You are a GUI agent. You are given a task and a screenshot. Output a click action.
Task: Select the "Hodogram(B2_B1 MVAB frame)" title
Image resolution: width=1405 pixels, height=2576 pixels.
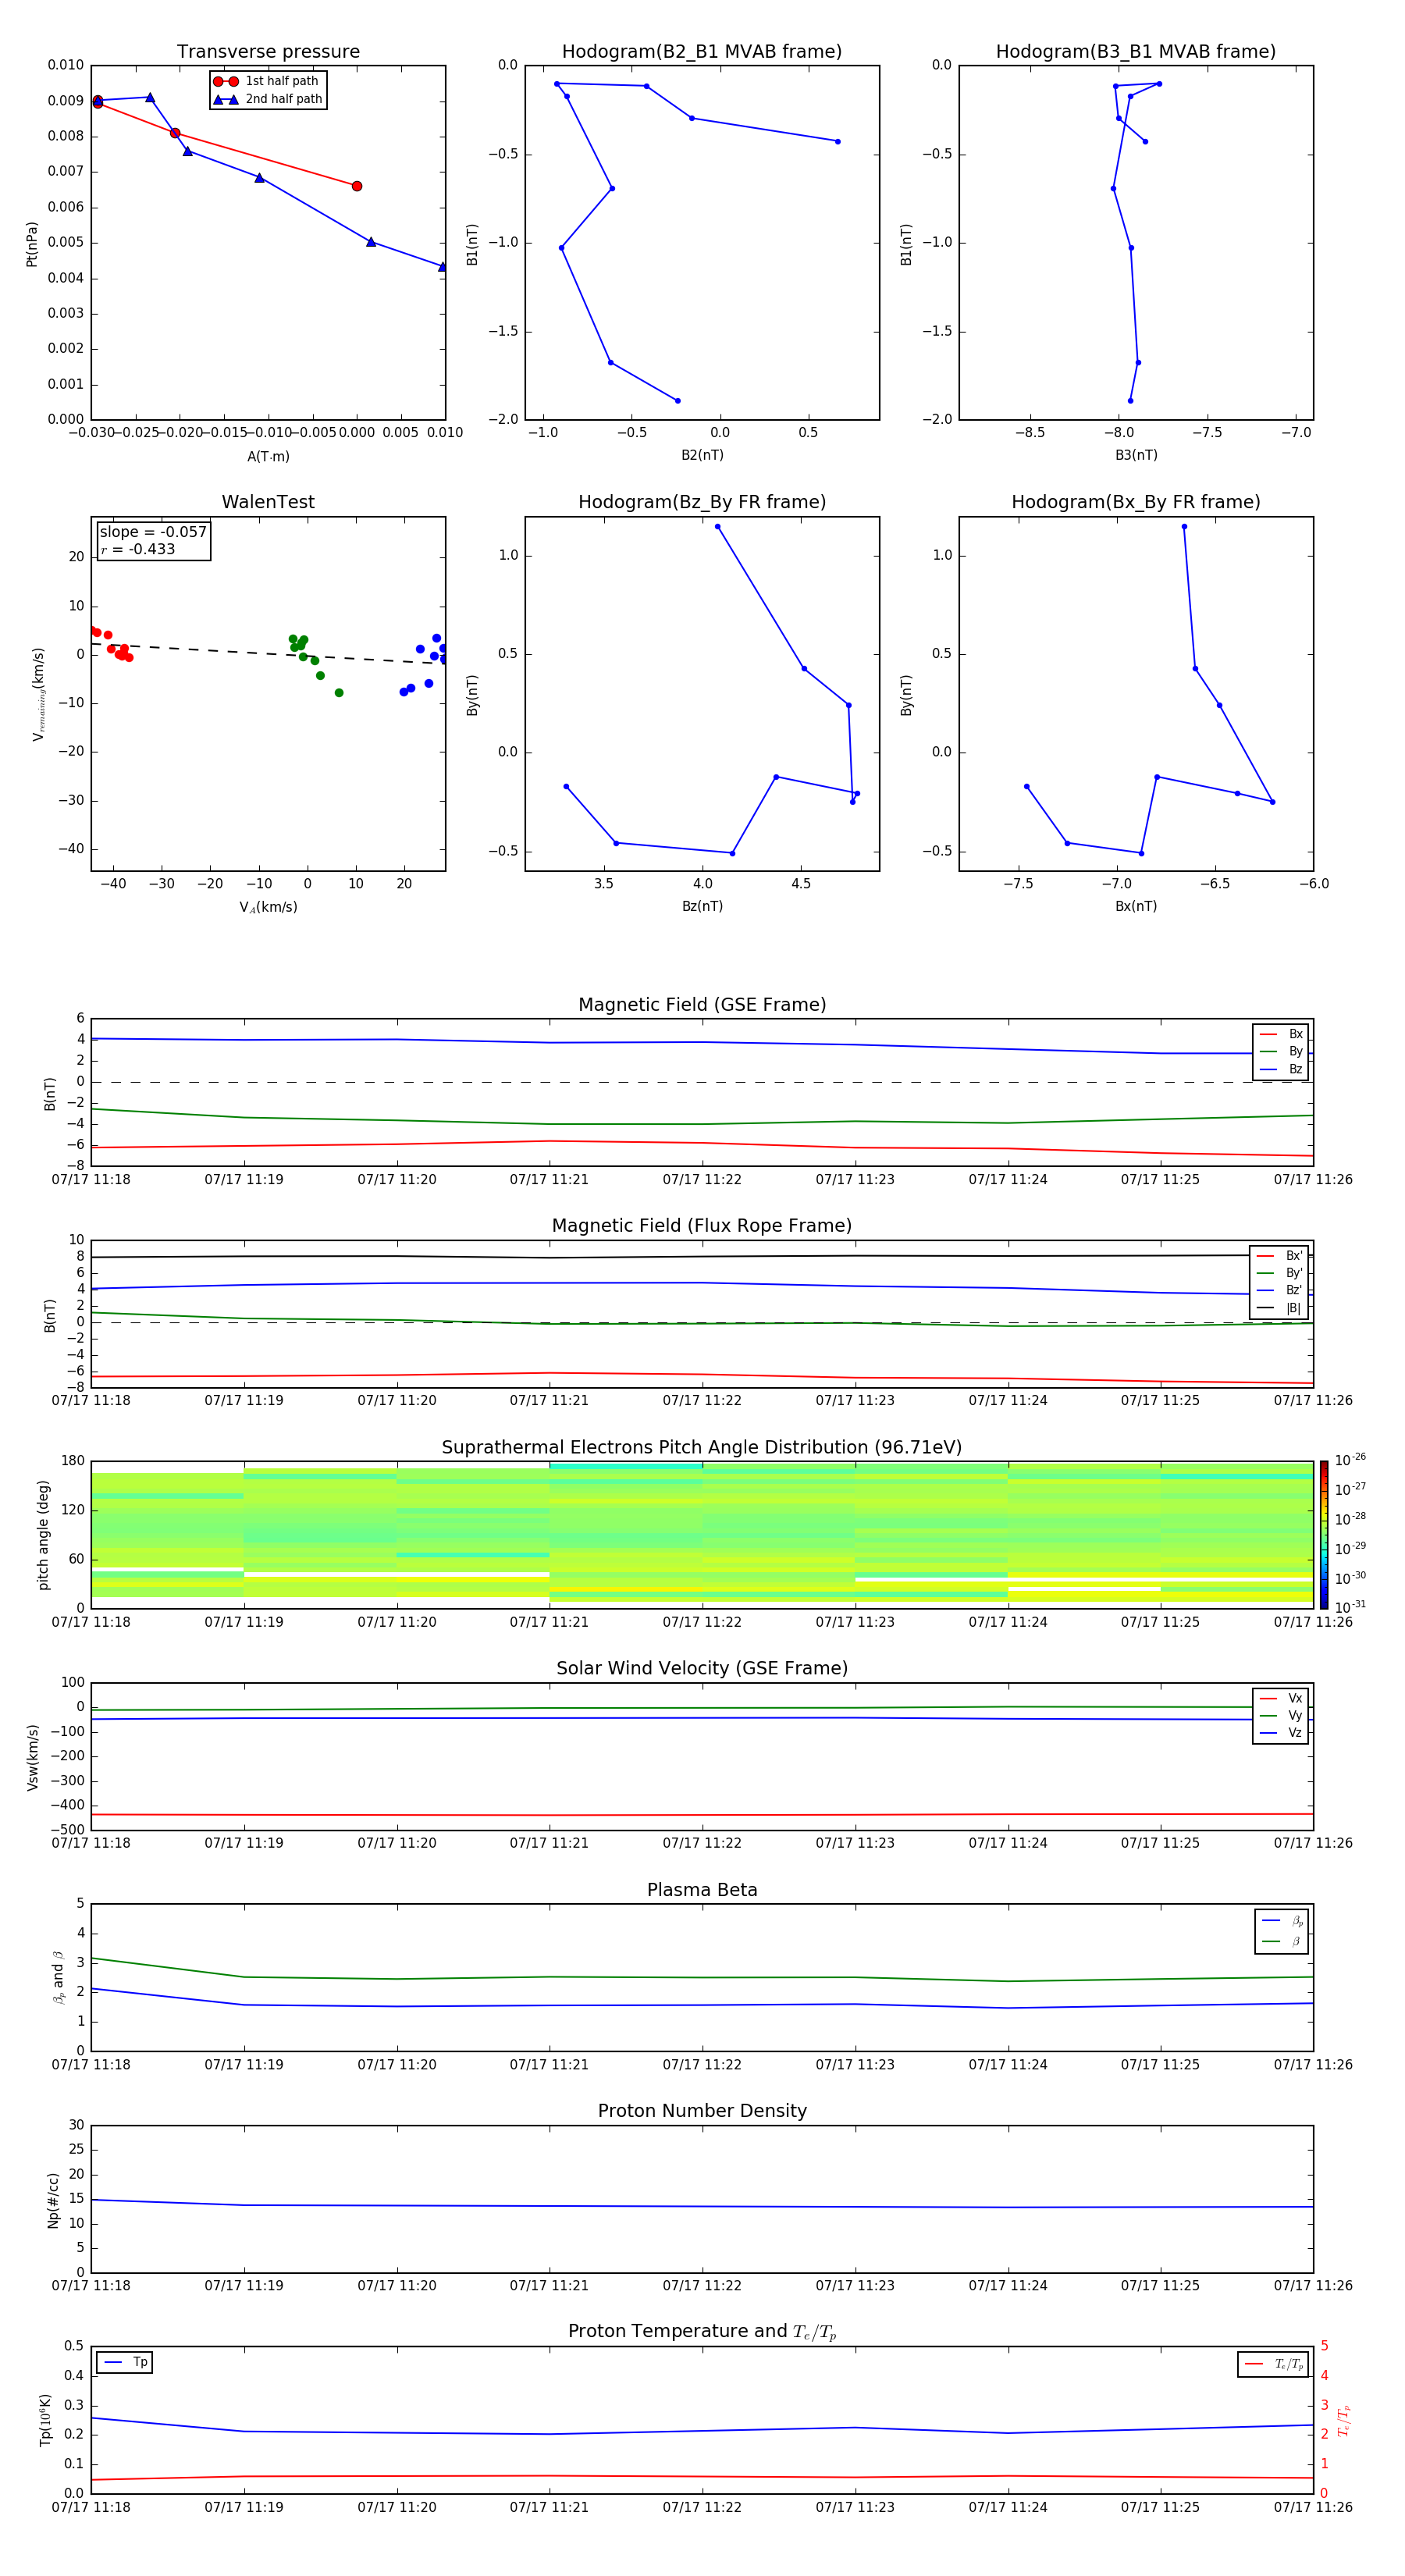click(x=702, y=52)
